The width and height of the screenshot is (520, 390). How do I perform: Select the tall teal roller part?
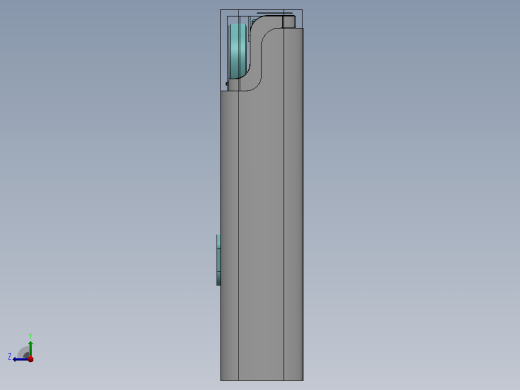coord(238,51)
